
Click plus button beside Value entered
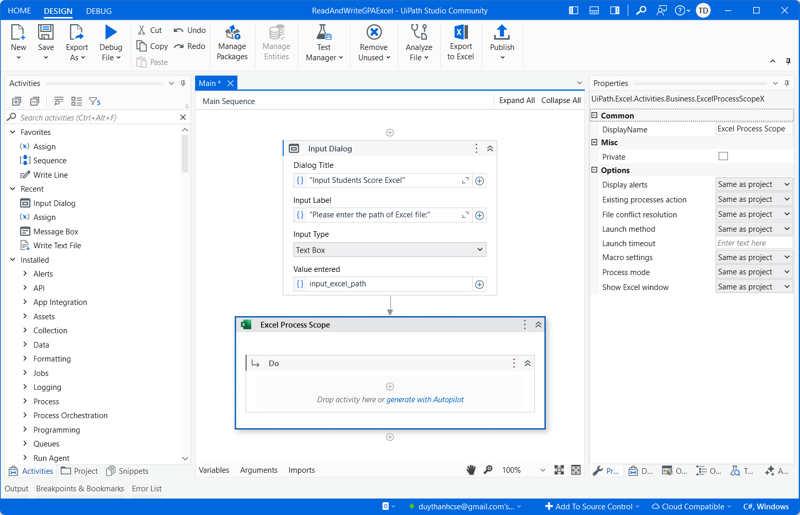click(x=480, y=284)
